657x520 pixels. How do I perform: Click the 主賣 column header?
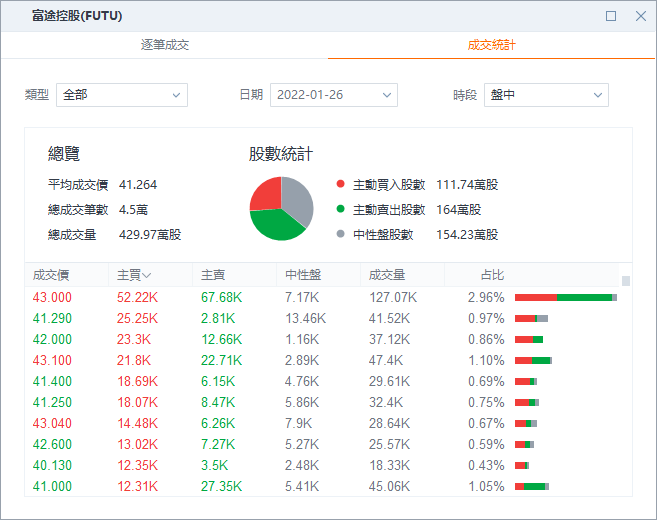(213, 275)
